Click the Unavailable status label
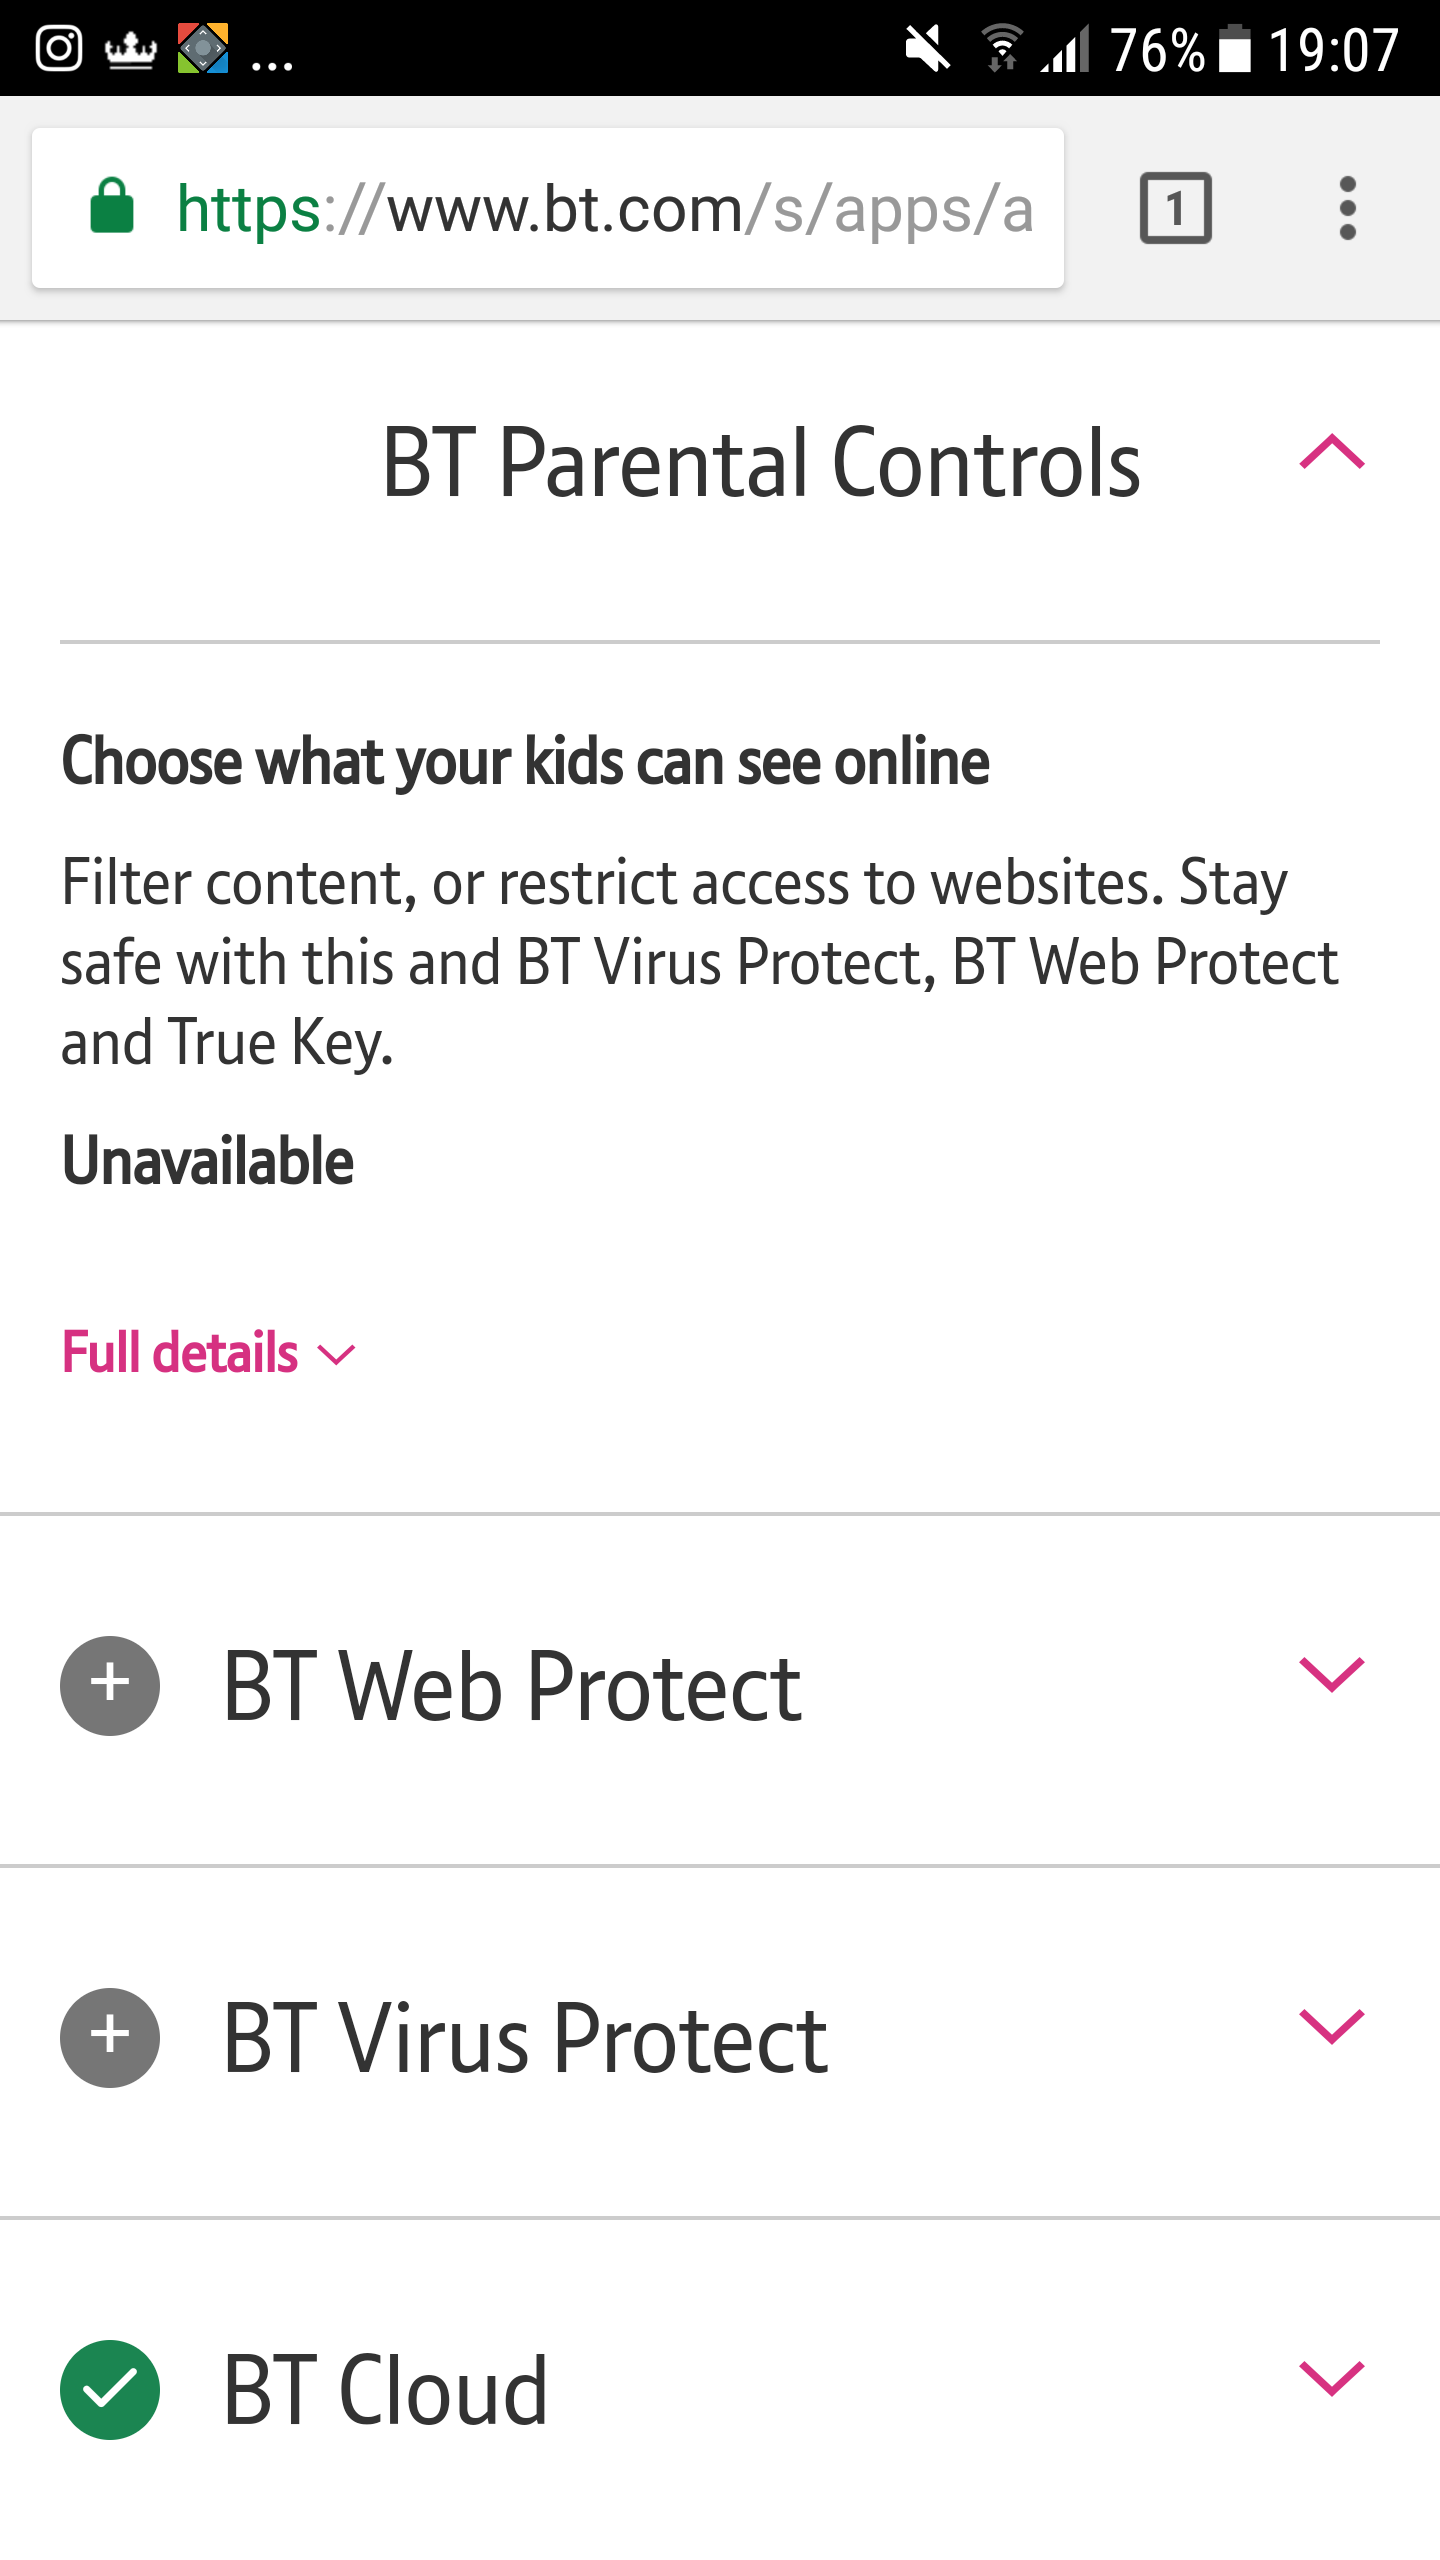Screen dimensions: 1440x2560 (207, 1160)
